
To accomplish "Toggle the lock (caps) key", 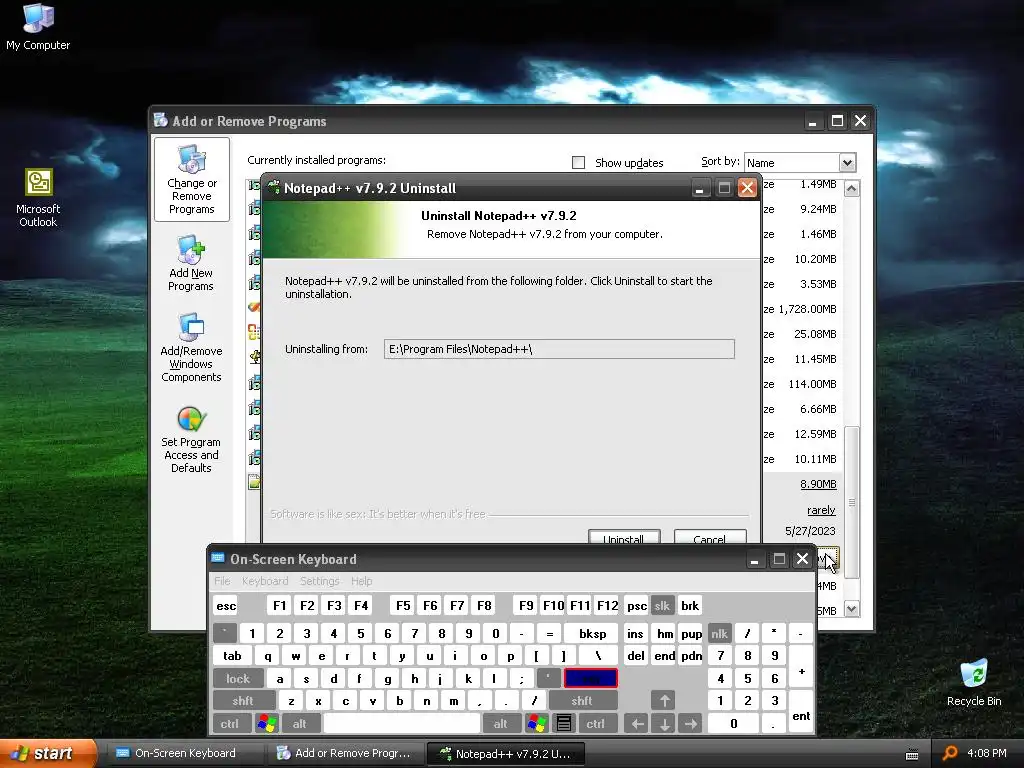I will click(238, 679).
